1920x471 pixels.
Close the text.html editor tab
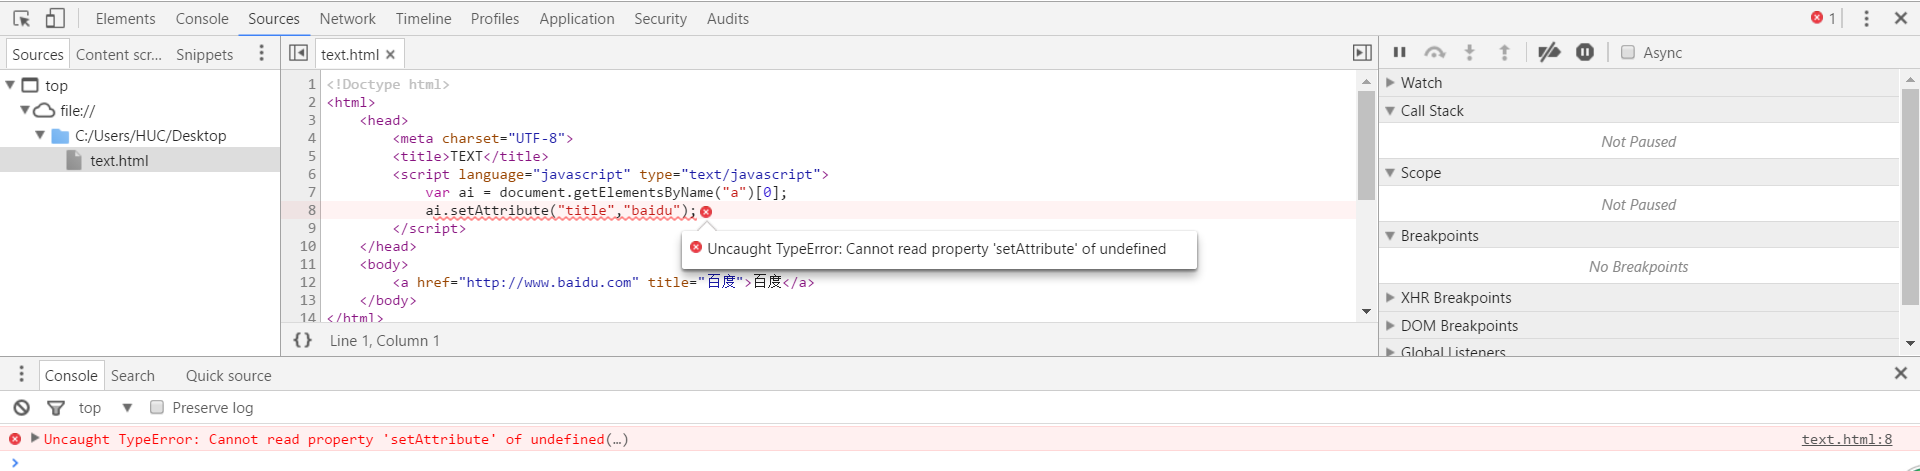tap(390, 55)
